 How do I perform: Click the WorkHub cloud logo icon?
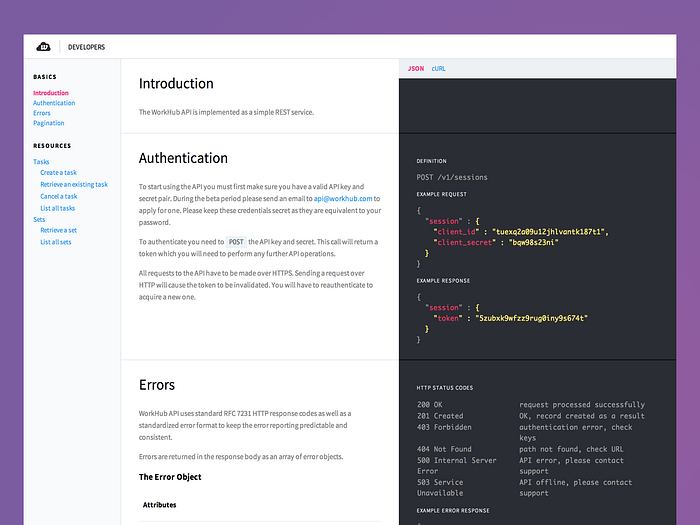[x=43, y=46]
